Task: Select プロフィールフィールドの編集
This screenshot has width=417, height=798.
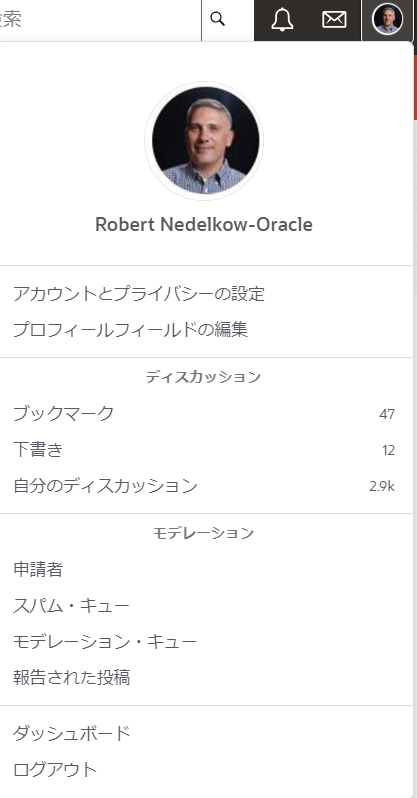Action: point(130,330)
